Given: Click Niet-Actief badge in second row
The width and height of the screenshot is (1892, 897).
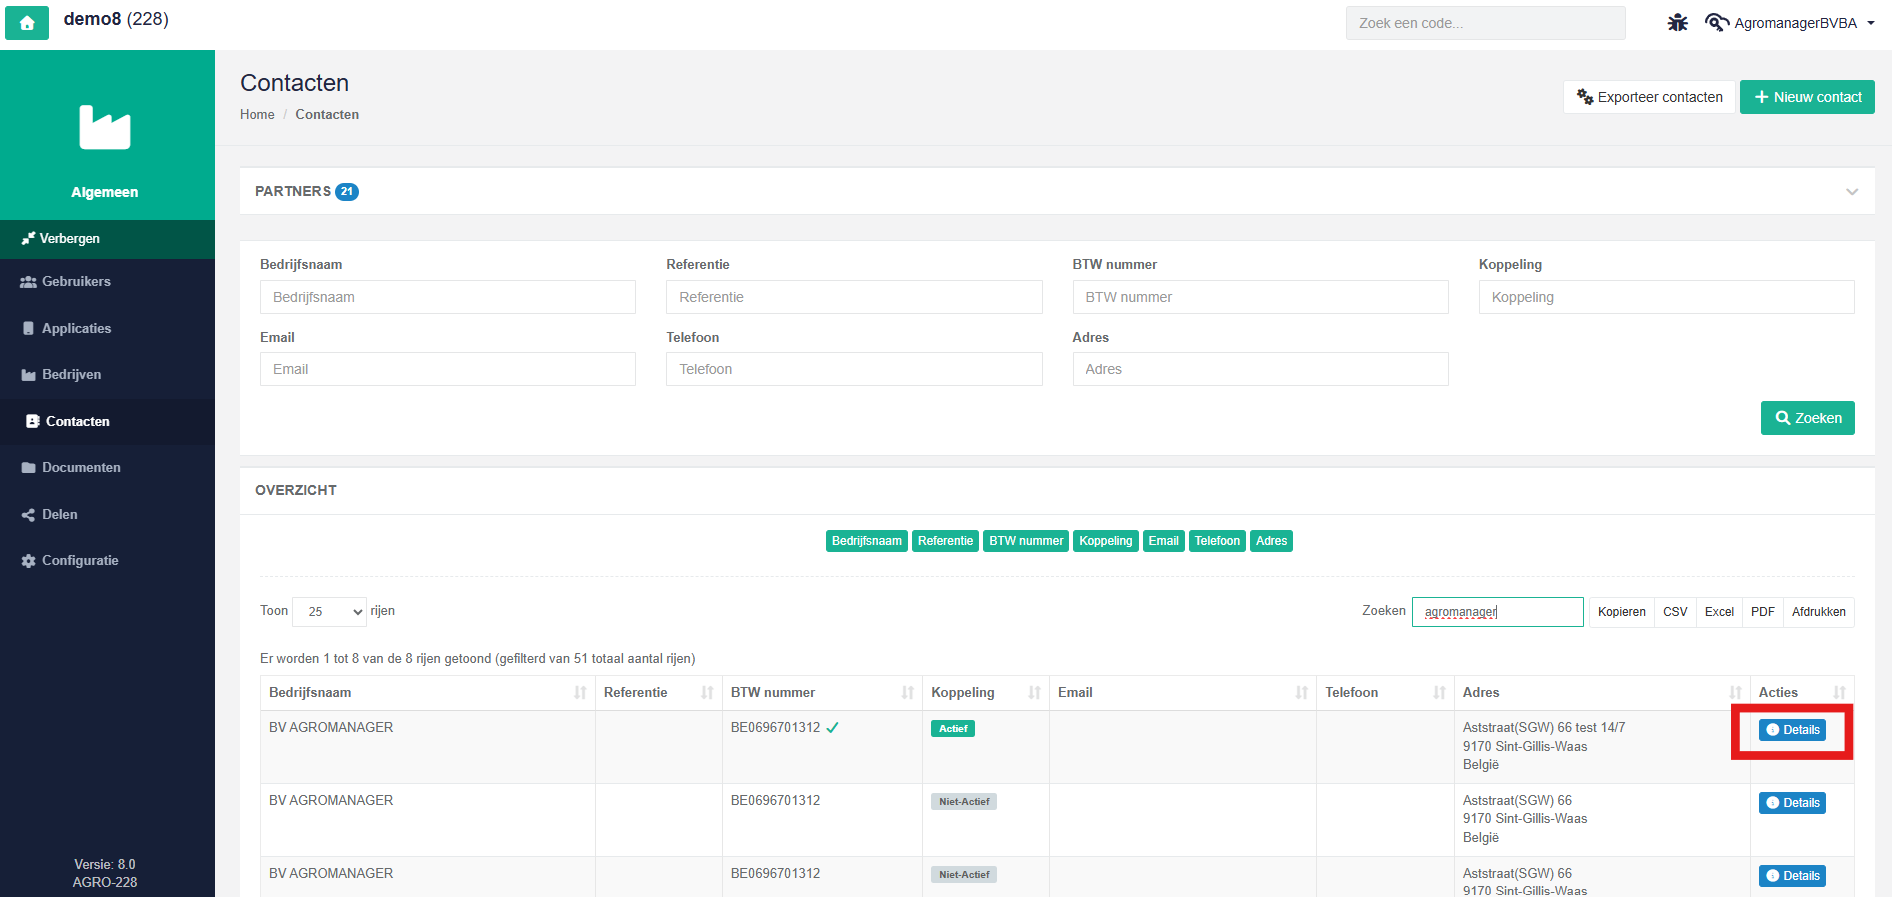Looking at the screenshot, I should 964,802.
